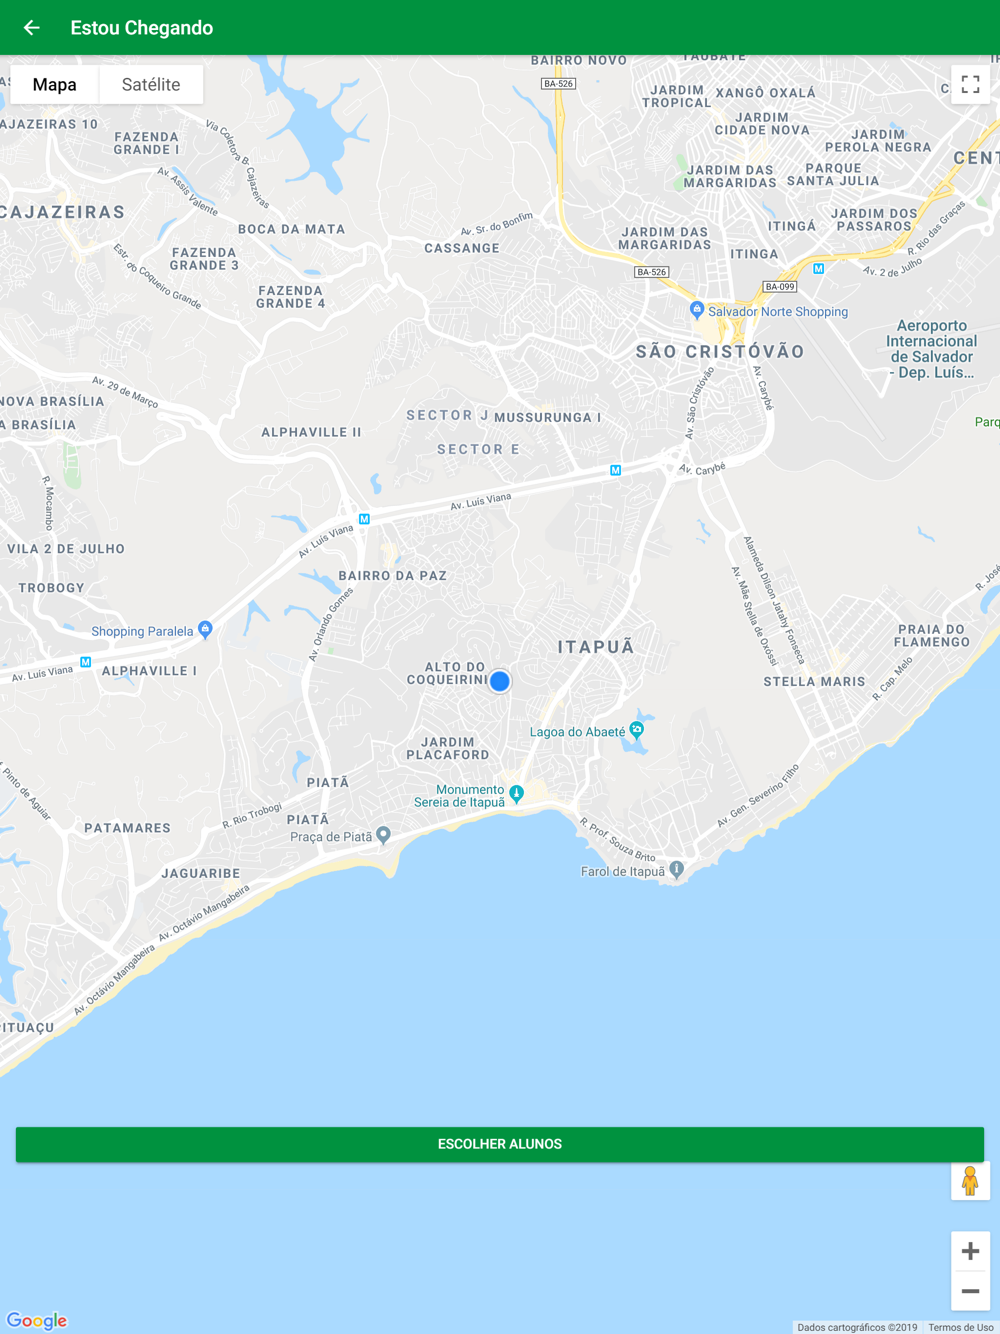Tap the back arrow in header

32,28
